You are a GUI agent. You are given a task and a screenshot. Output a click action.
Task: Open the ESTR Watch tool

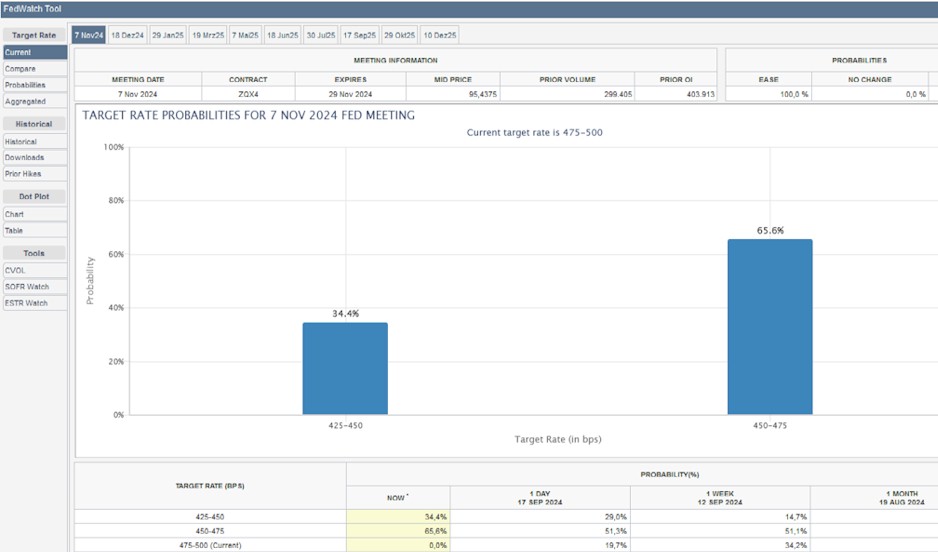35,303
